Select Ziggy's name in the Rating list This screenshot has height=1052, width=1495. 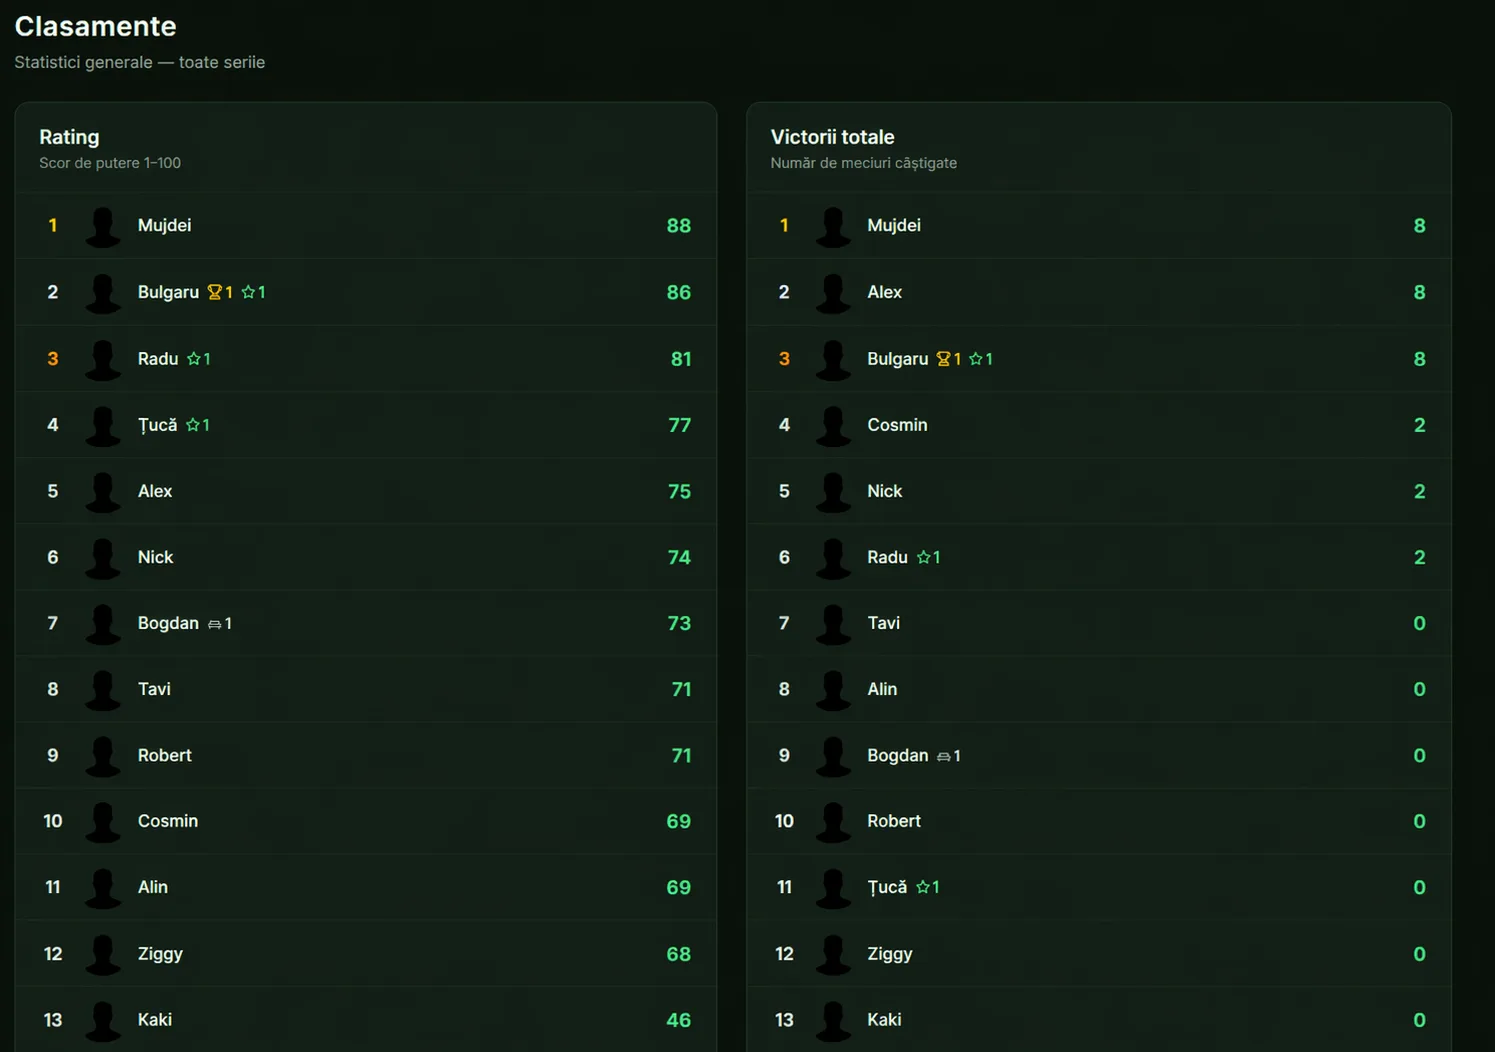[160, 954]
